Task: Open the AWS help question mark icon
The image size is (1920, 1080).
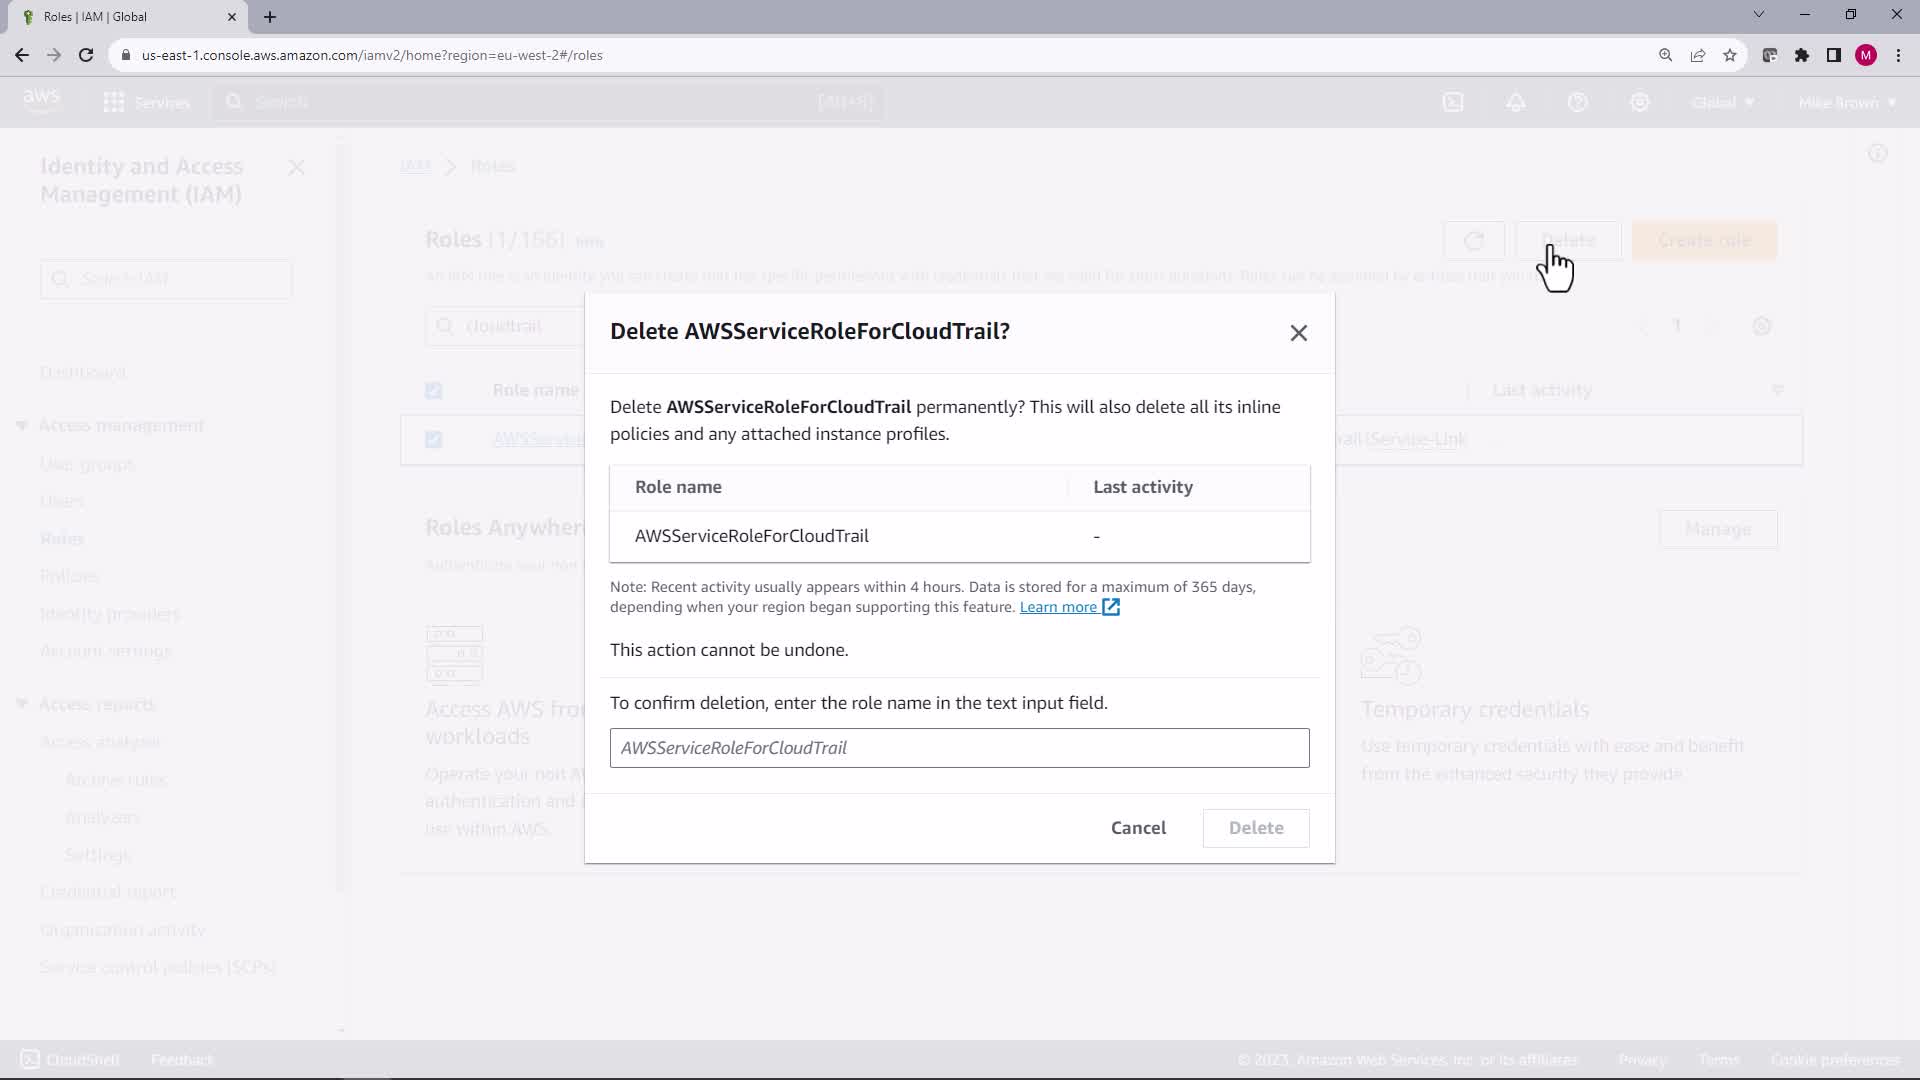Action: pos(1578,102)
